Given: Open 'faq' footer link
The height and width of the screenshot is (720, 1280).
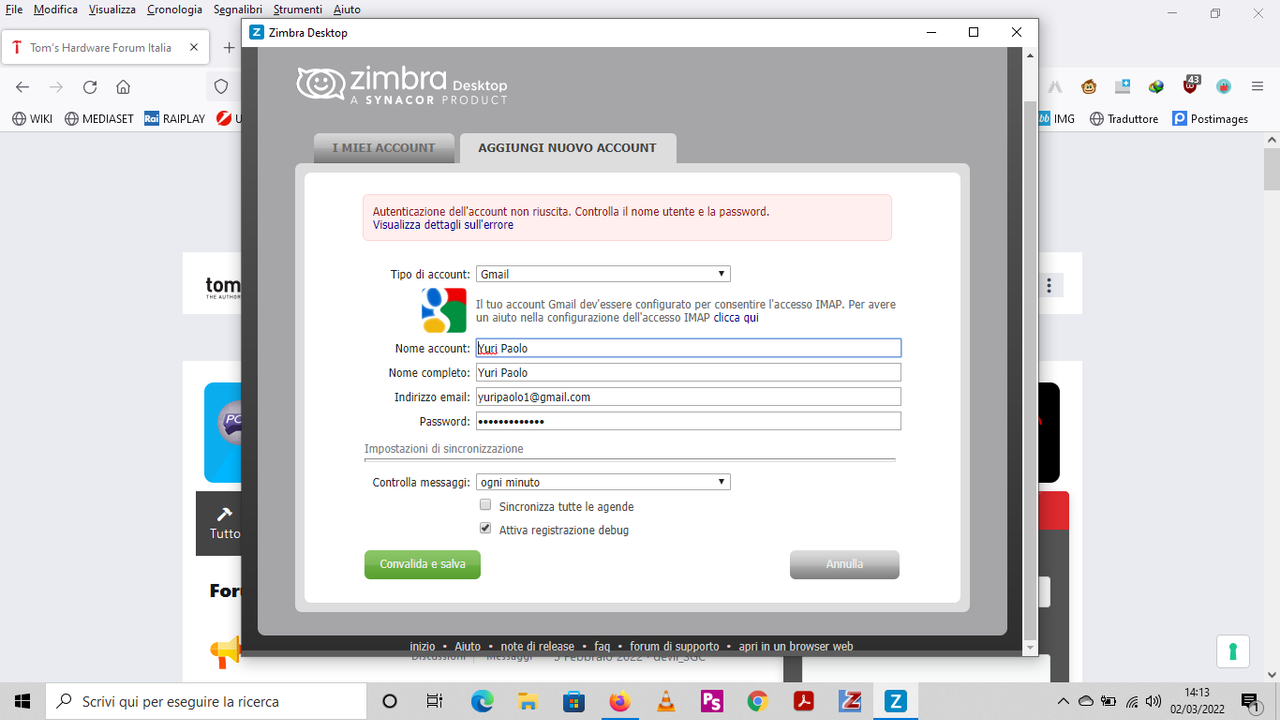Looking at the screenshot, I should click(602, 646).
